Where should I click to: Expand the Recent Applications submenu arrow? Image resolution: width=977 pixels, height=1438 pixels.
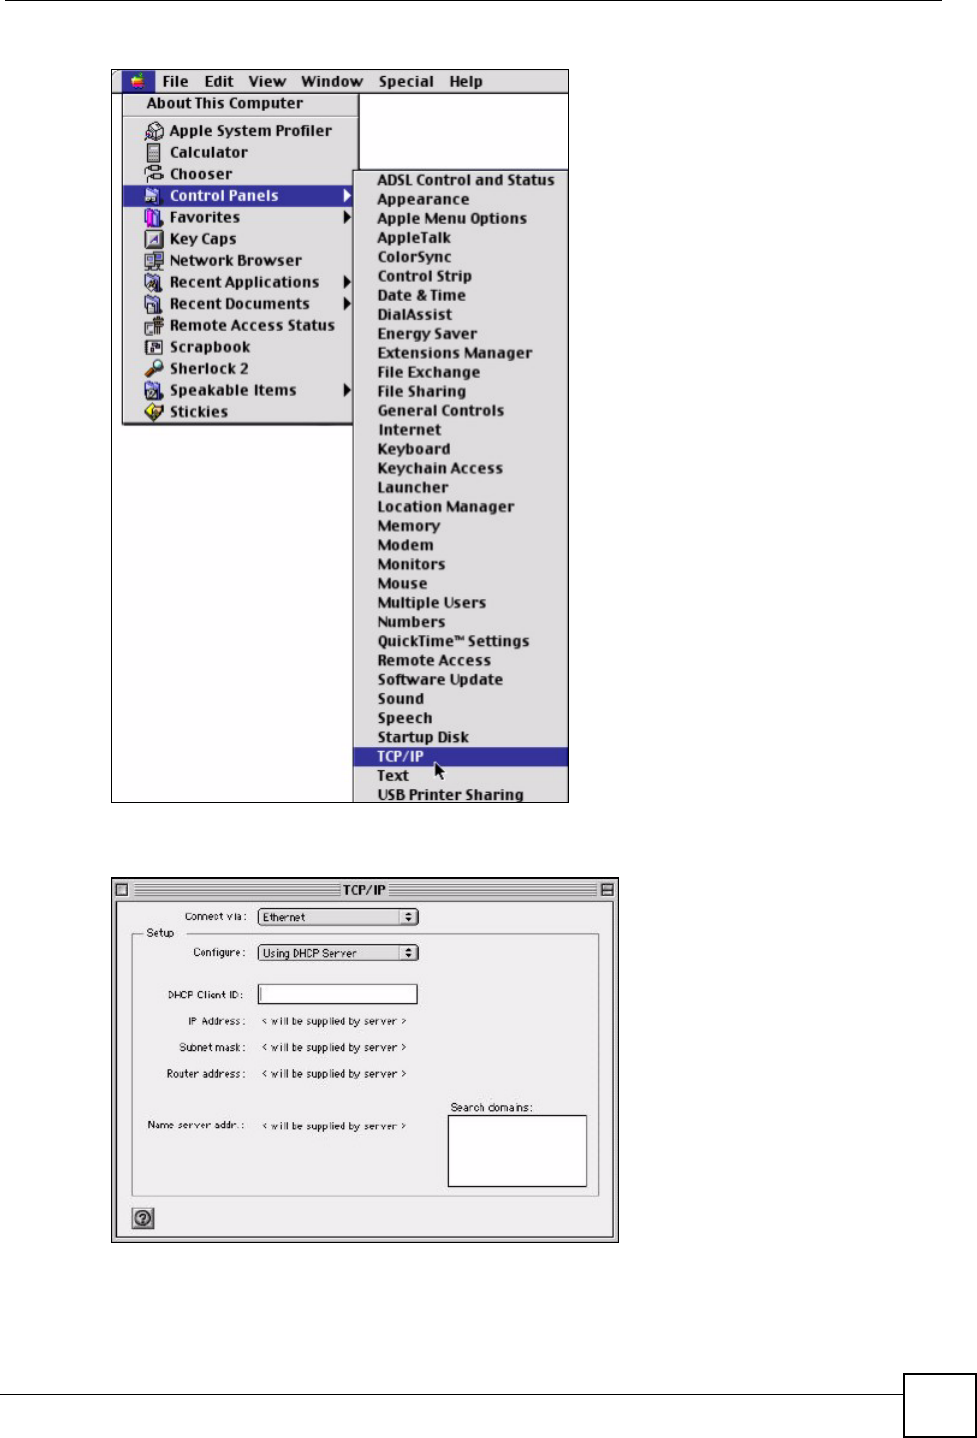tap(347, 282)
